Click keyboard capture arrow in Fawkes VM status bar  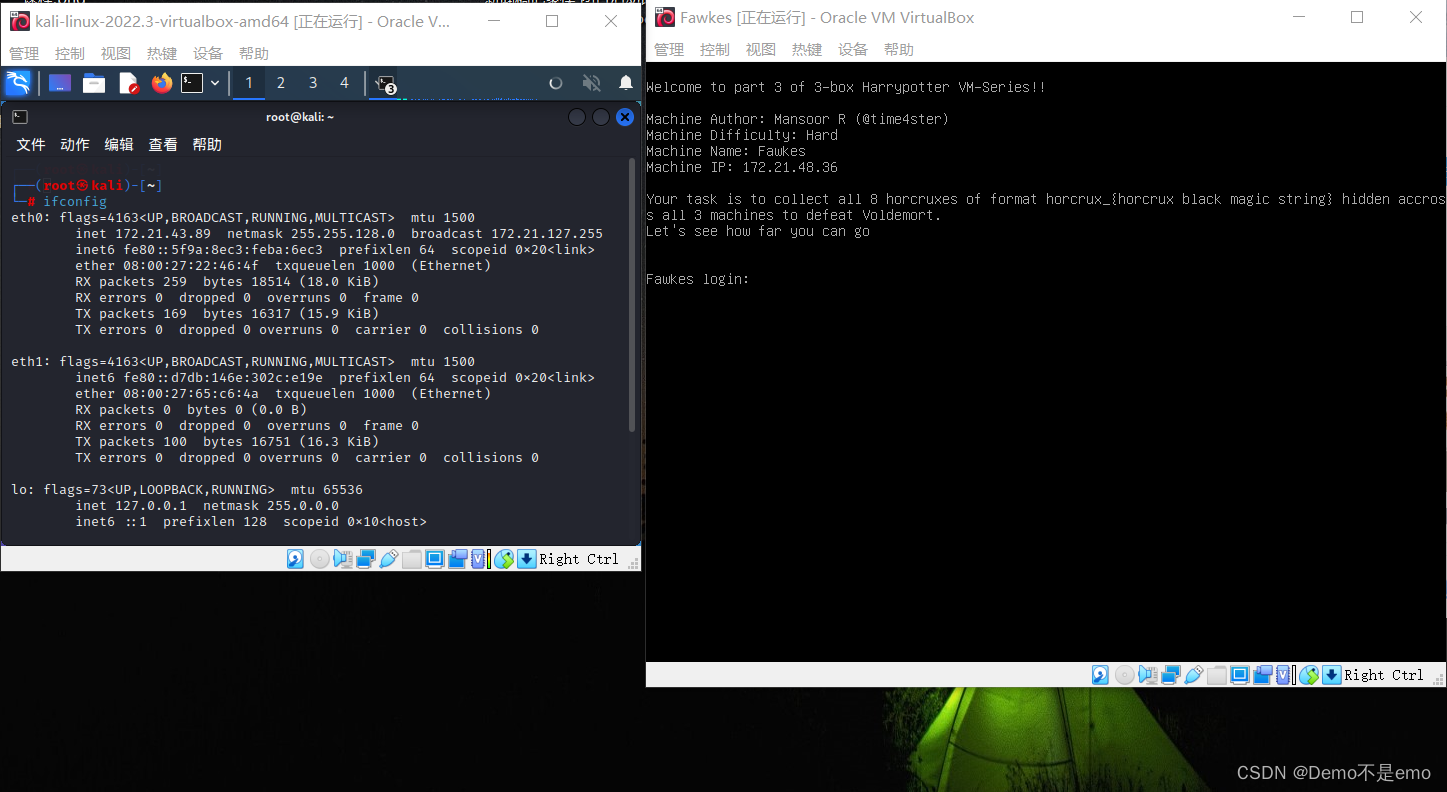coord(1332,675)
